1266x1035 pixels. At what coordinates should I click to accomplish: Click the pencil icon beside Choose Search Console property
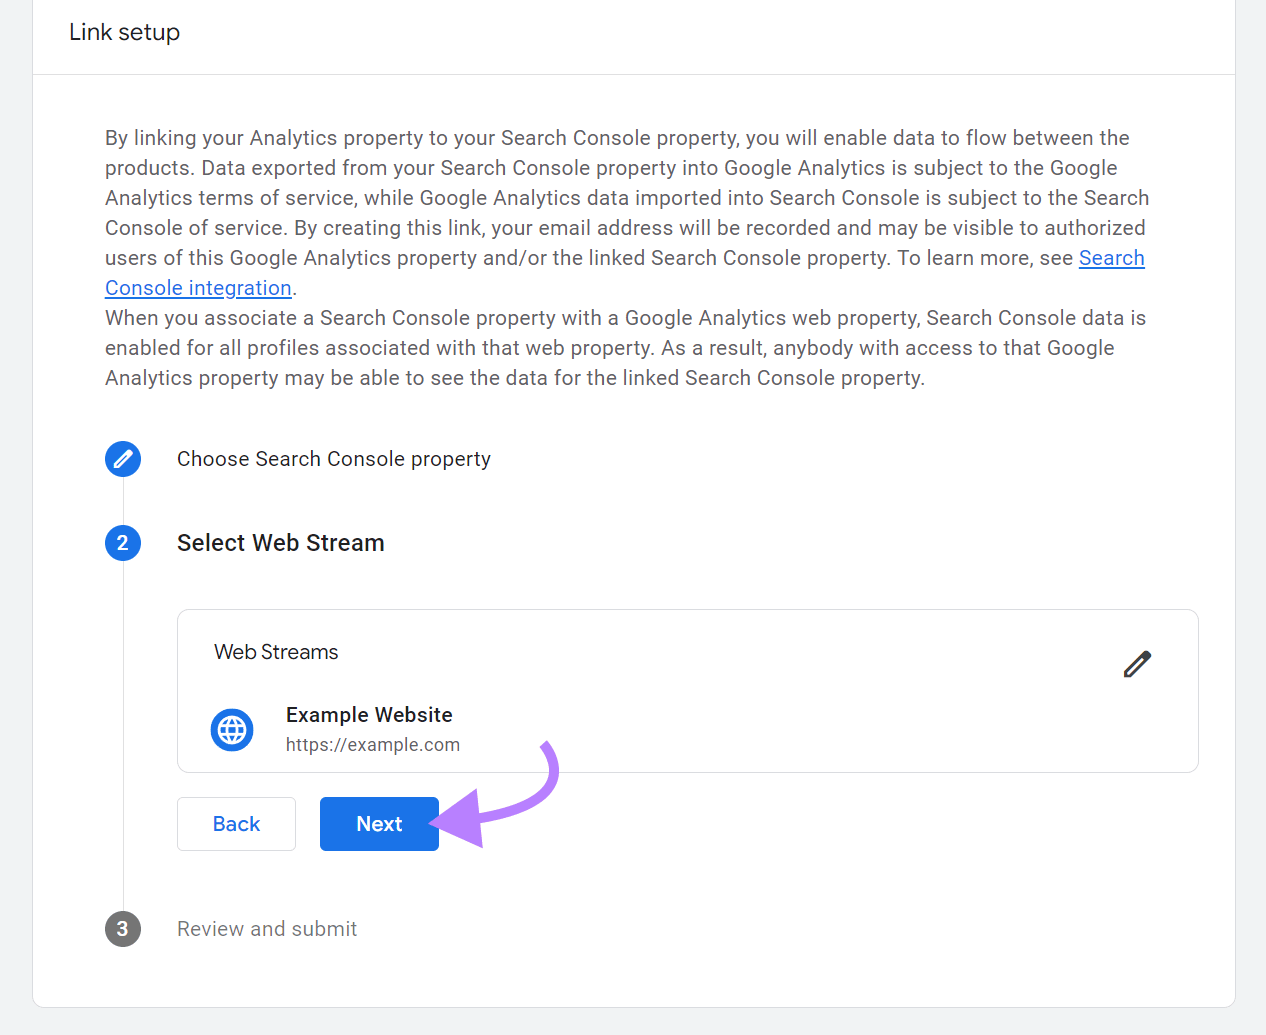tap(123, 459)
